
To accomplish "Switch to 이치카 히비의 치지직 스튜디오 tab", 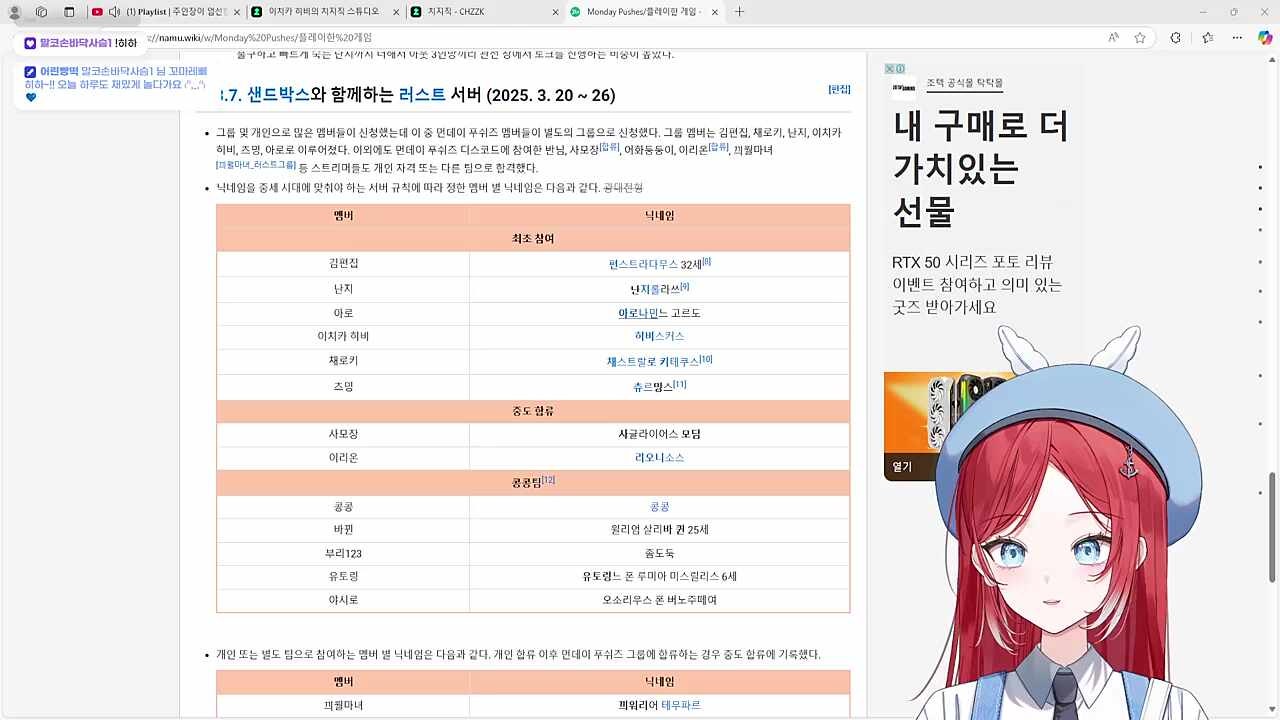I will tap(325, 12).
